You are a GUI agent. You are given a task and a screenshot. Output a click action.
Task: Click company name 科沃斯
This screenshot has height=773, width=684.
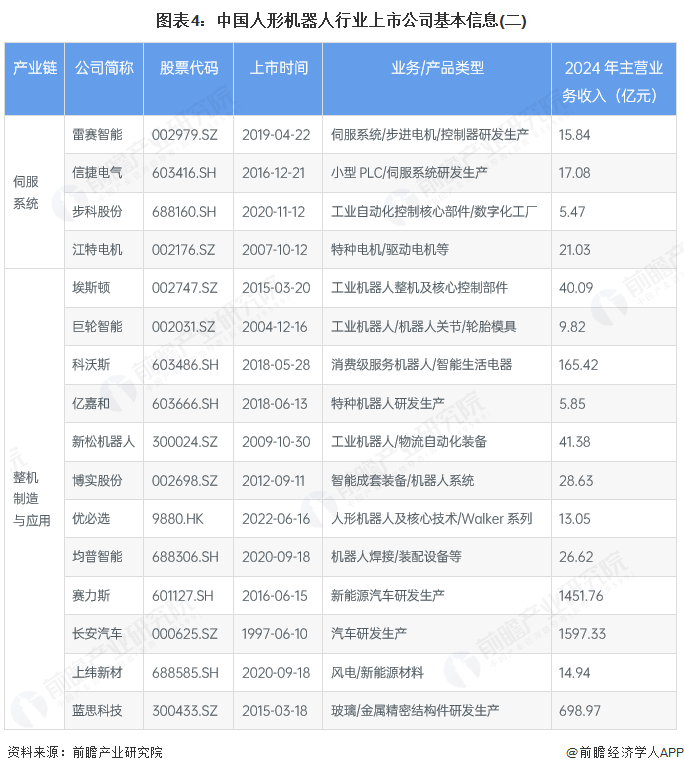pyautogui.click(x=91, y=365)
